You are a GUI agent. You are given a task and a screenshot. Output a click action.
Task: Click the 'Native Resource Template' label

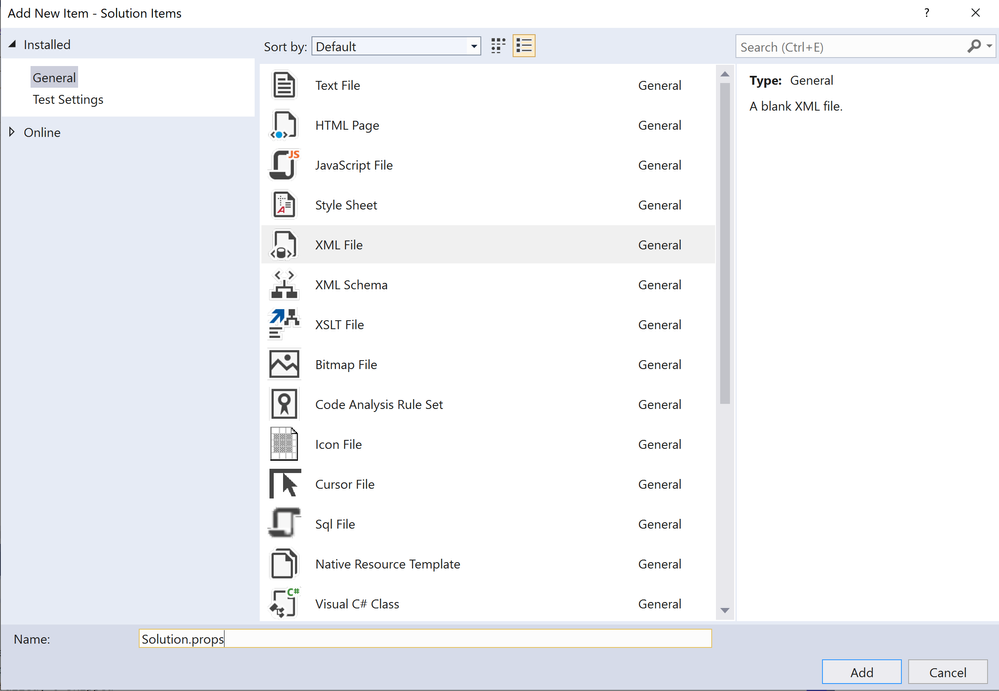(387, 564)
